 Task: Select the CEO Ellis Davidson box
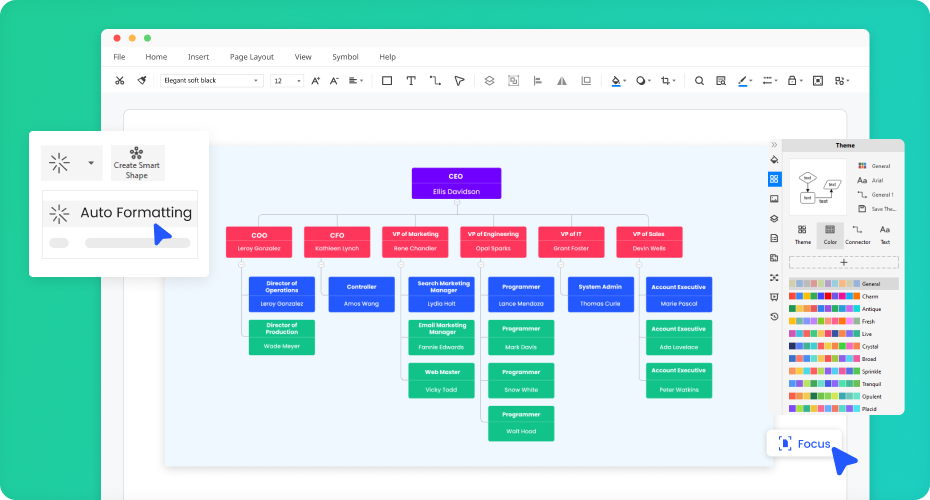pyautogui.click(x=456, y=183)
